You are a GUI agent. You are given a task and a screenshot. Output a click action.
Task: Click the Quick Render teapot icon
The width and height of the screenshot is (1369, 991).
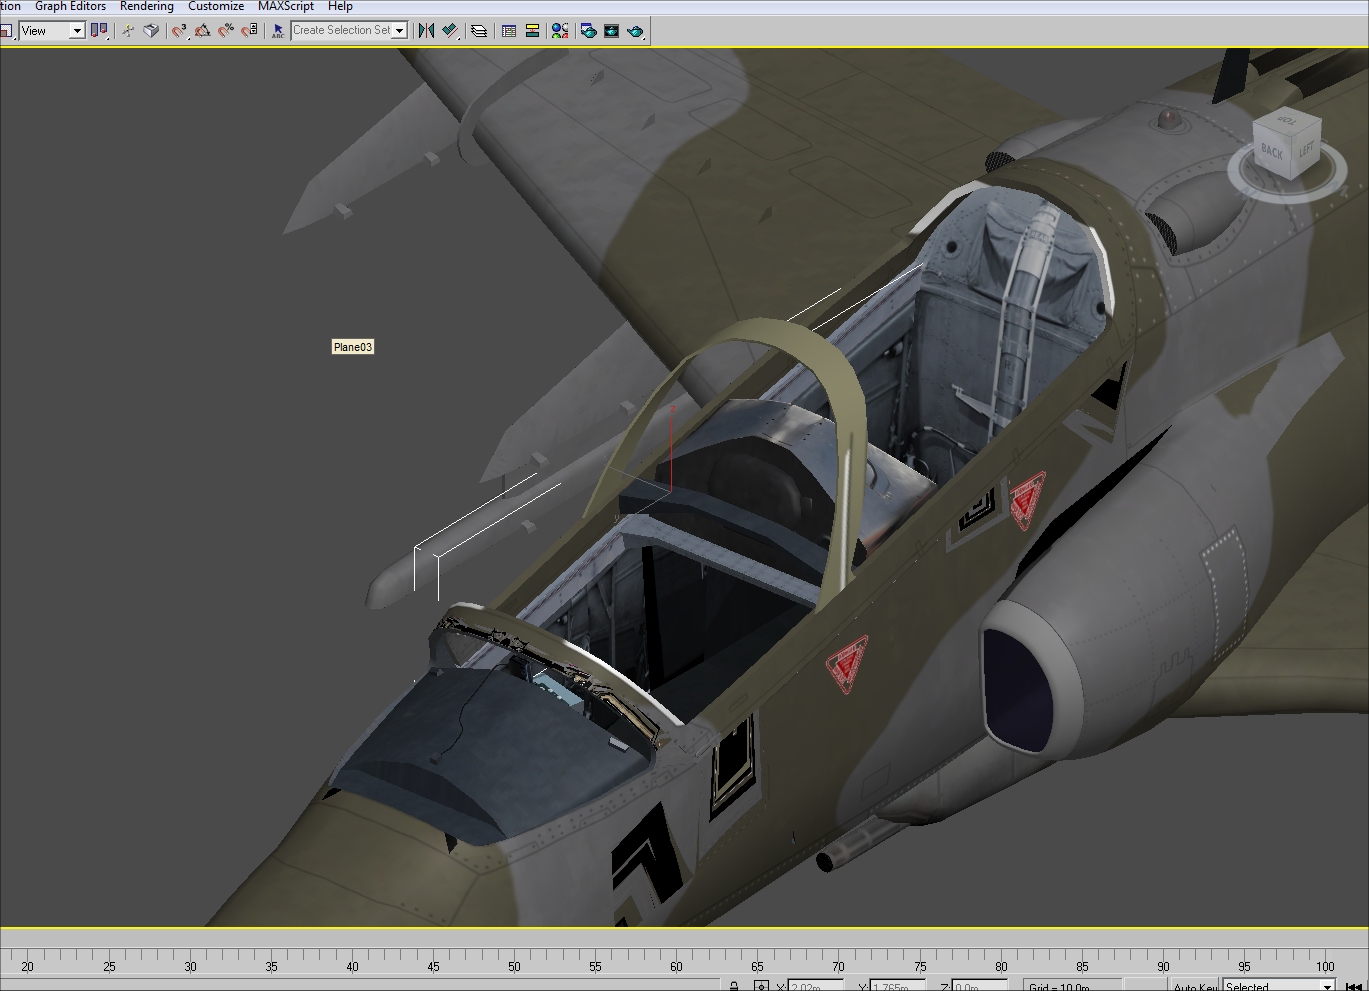[635, 31]
